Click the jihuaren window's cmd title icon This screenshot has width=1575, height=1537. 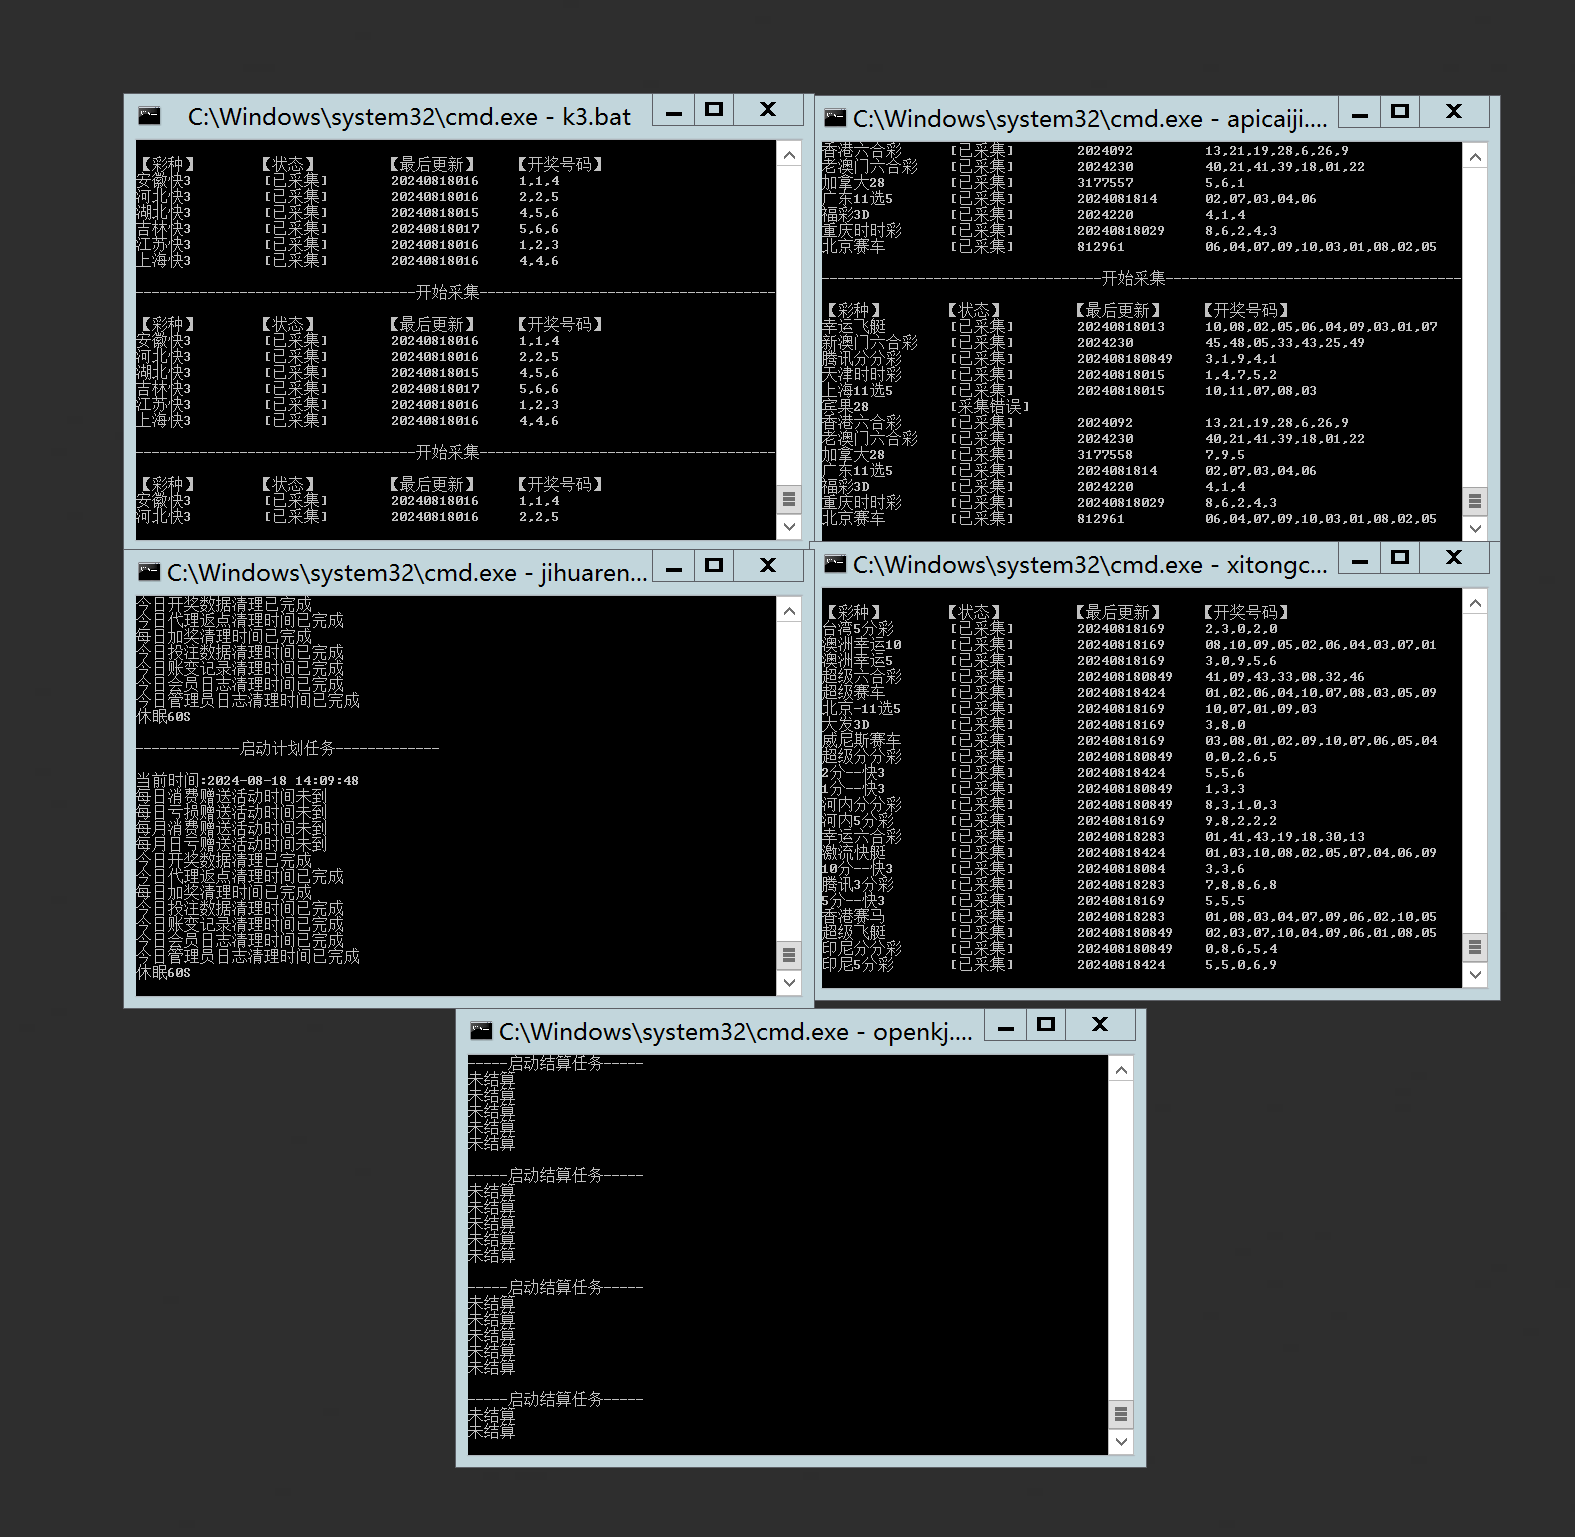(x=149, y=572)
